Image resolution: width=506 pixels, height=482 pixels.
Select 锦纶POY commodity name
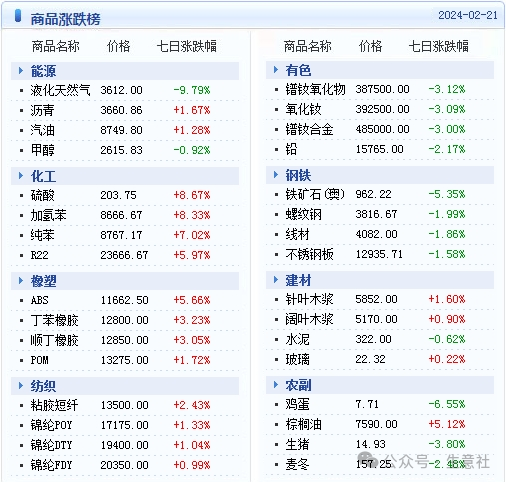click(x=51, y=425)
